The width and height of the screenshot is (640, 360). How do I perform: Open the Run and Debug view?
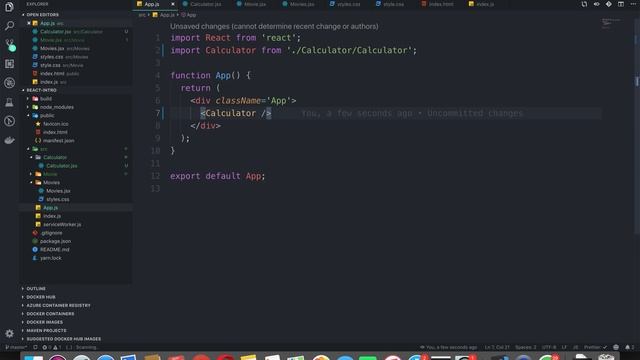pos(9,83)
